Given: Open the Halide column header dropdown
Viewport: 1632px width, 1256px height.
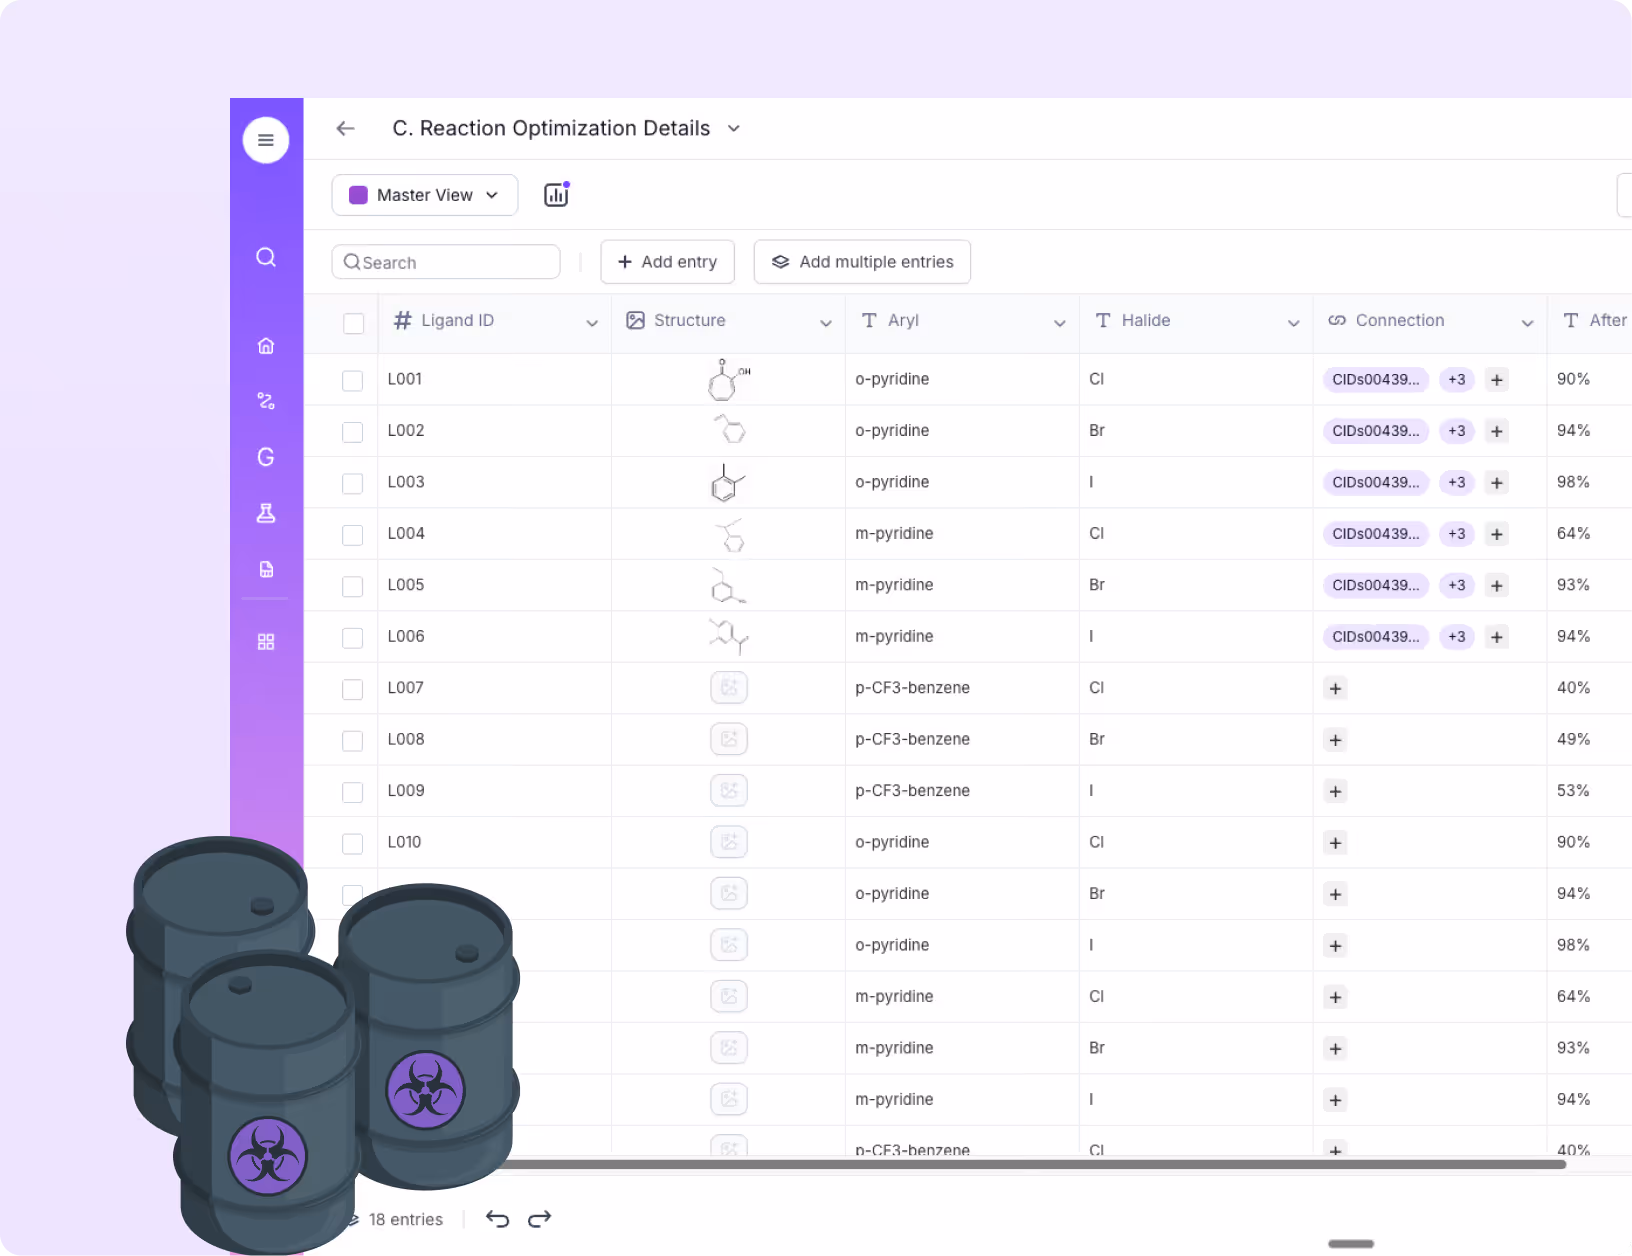Looking at the screenshot, I should (x=1294, y=323).
